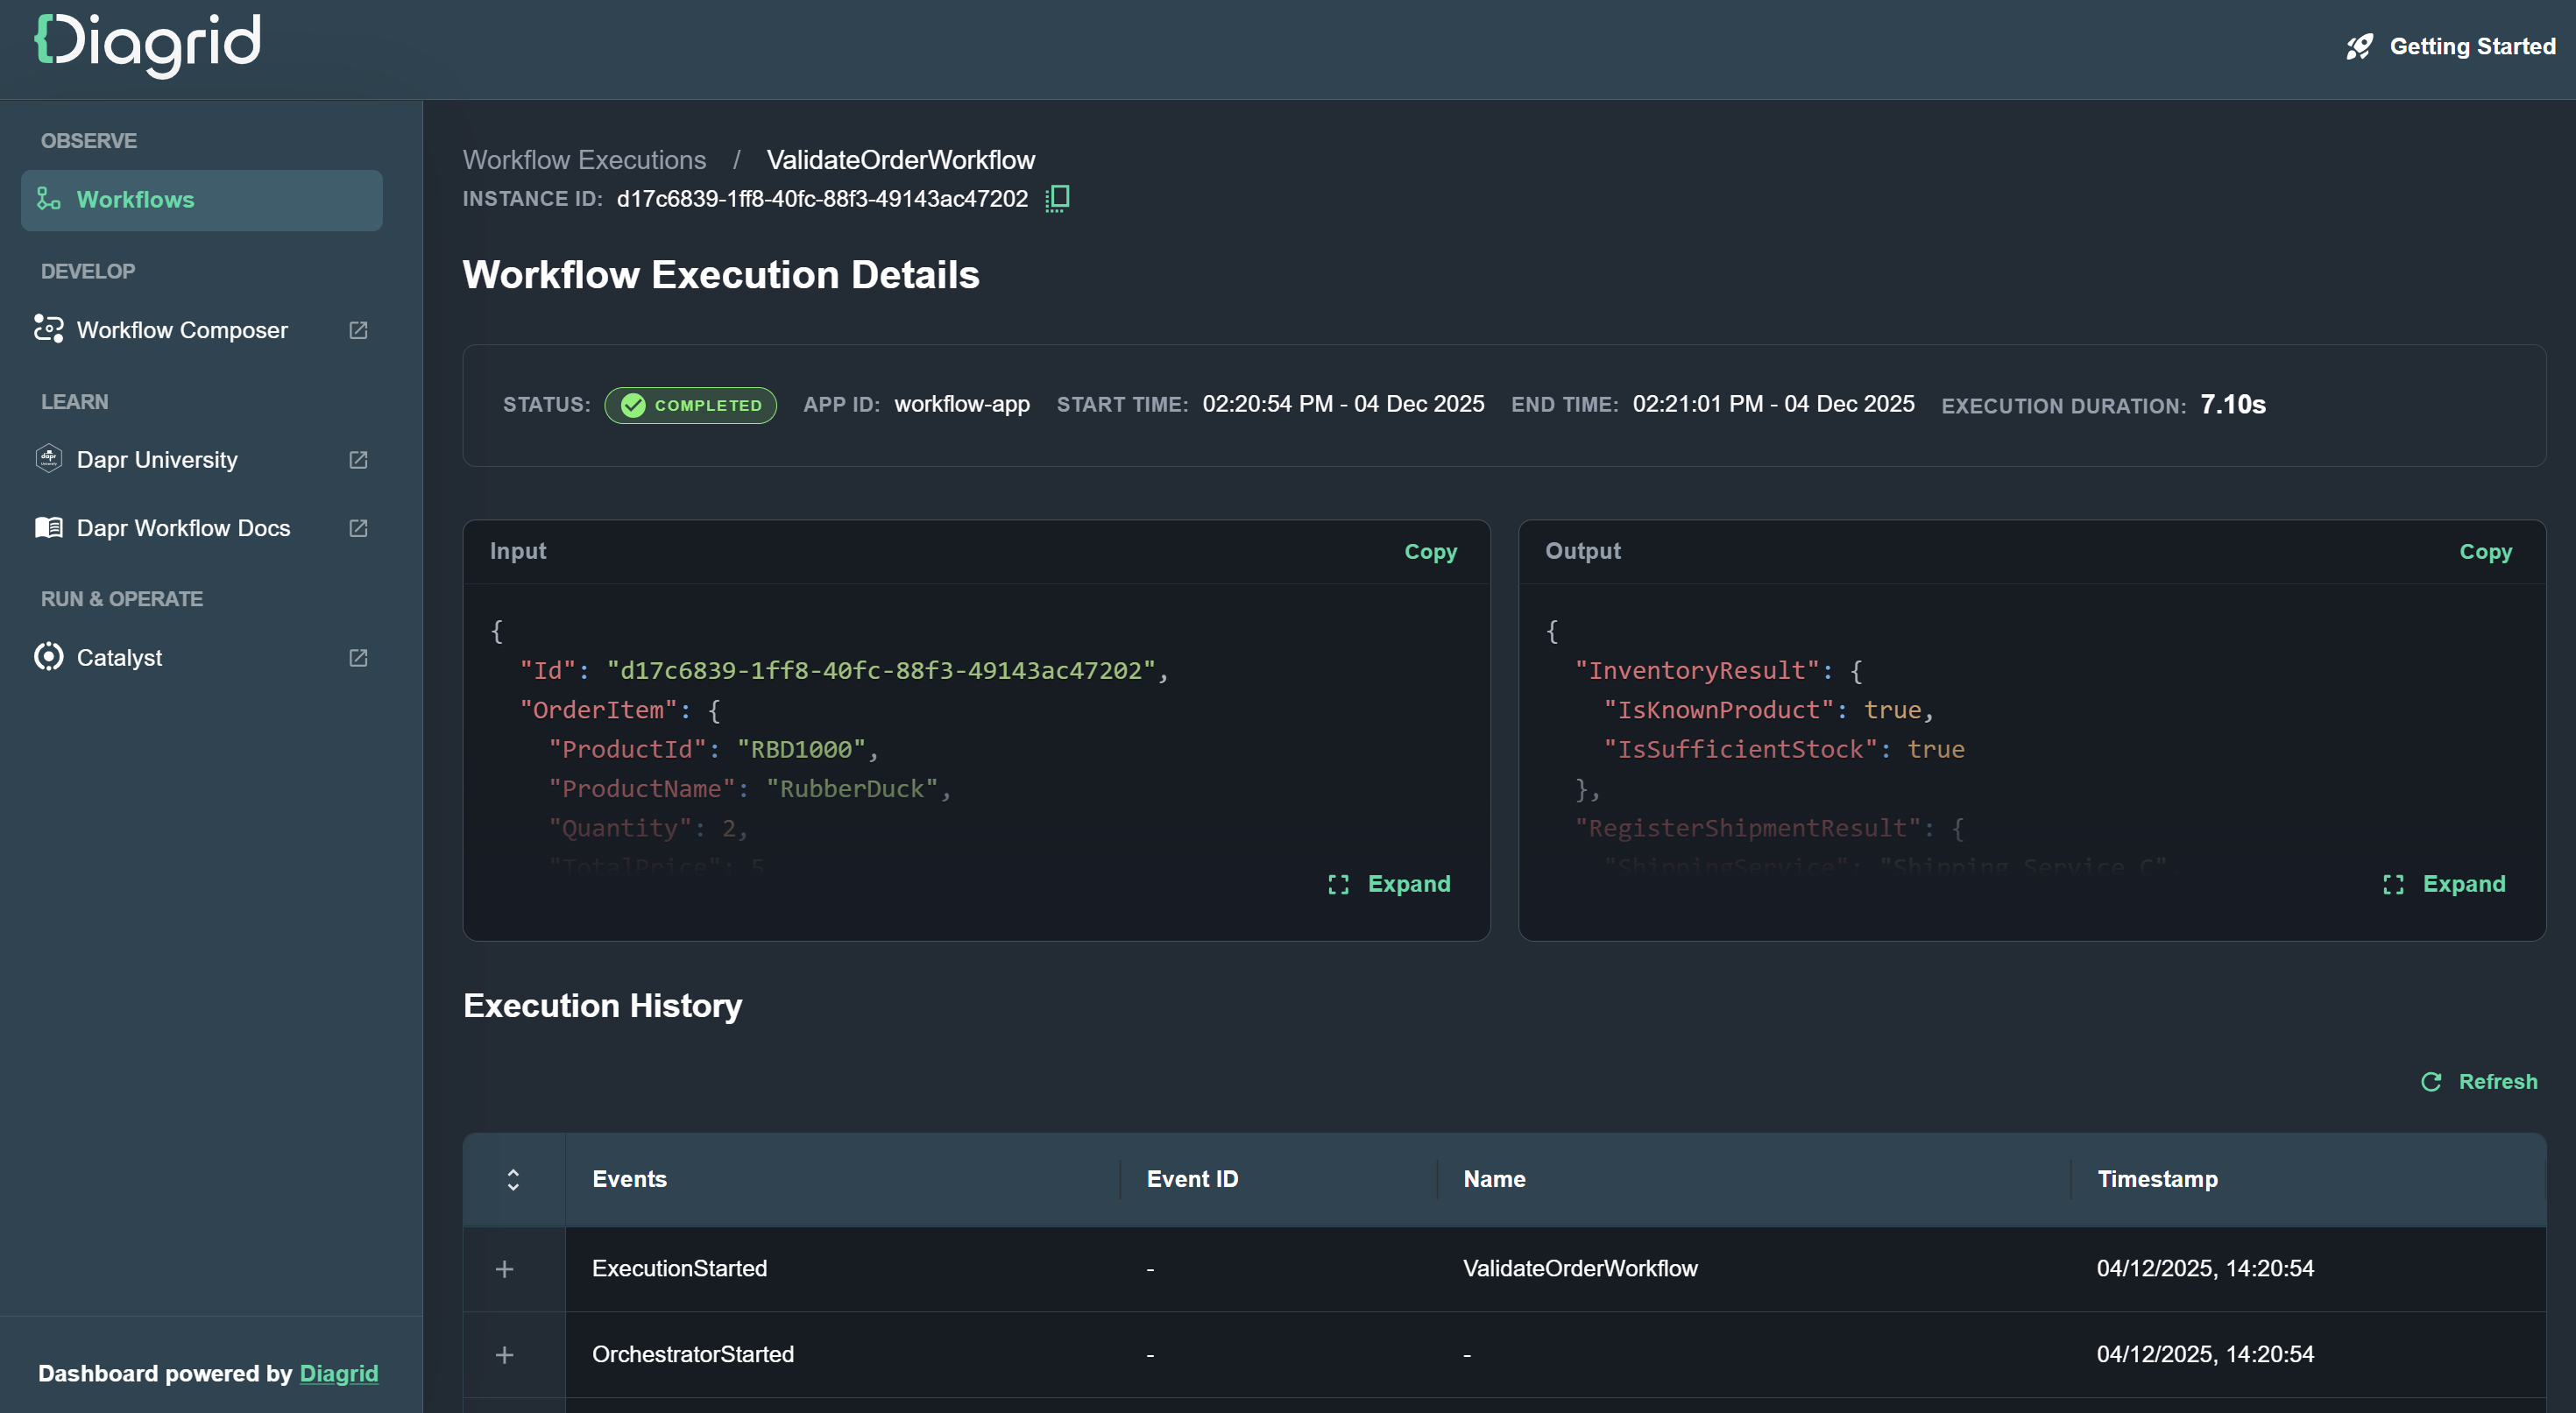Open the Workflow Executions breadcrumb

point(584,160)
